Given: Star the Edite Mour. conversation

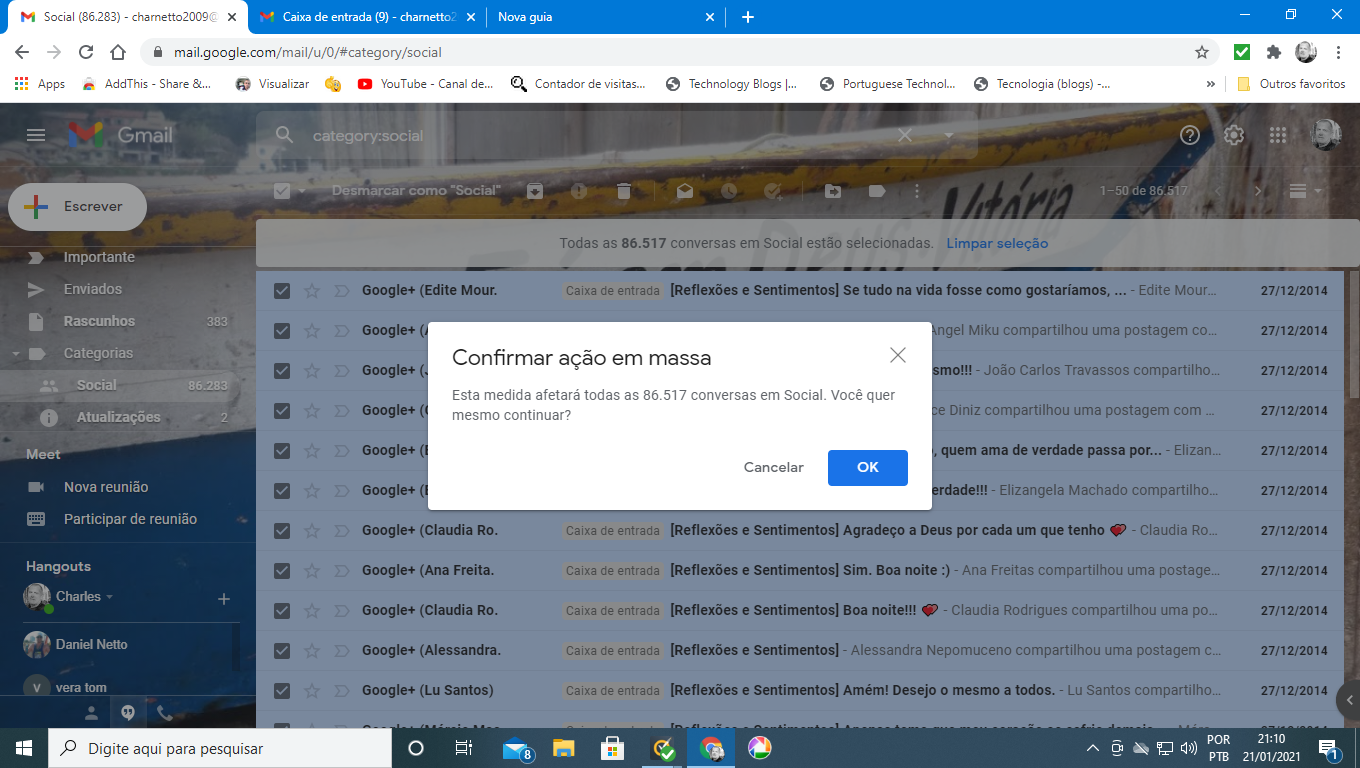Looking at the screenshot, I should [312, 290].
